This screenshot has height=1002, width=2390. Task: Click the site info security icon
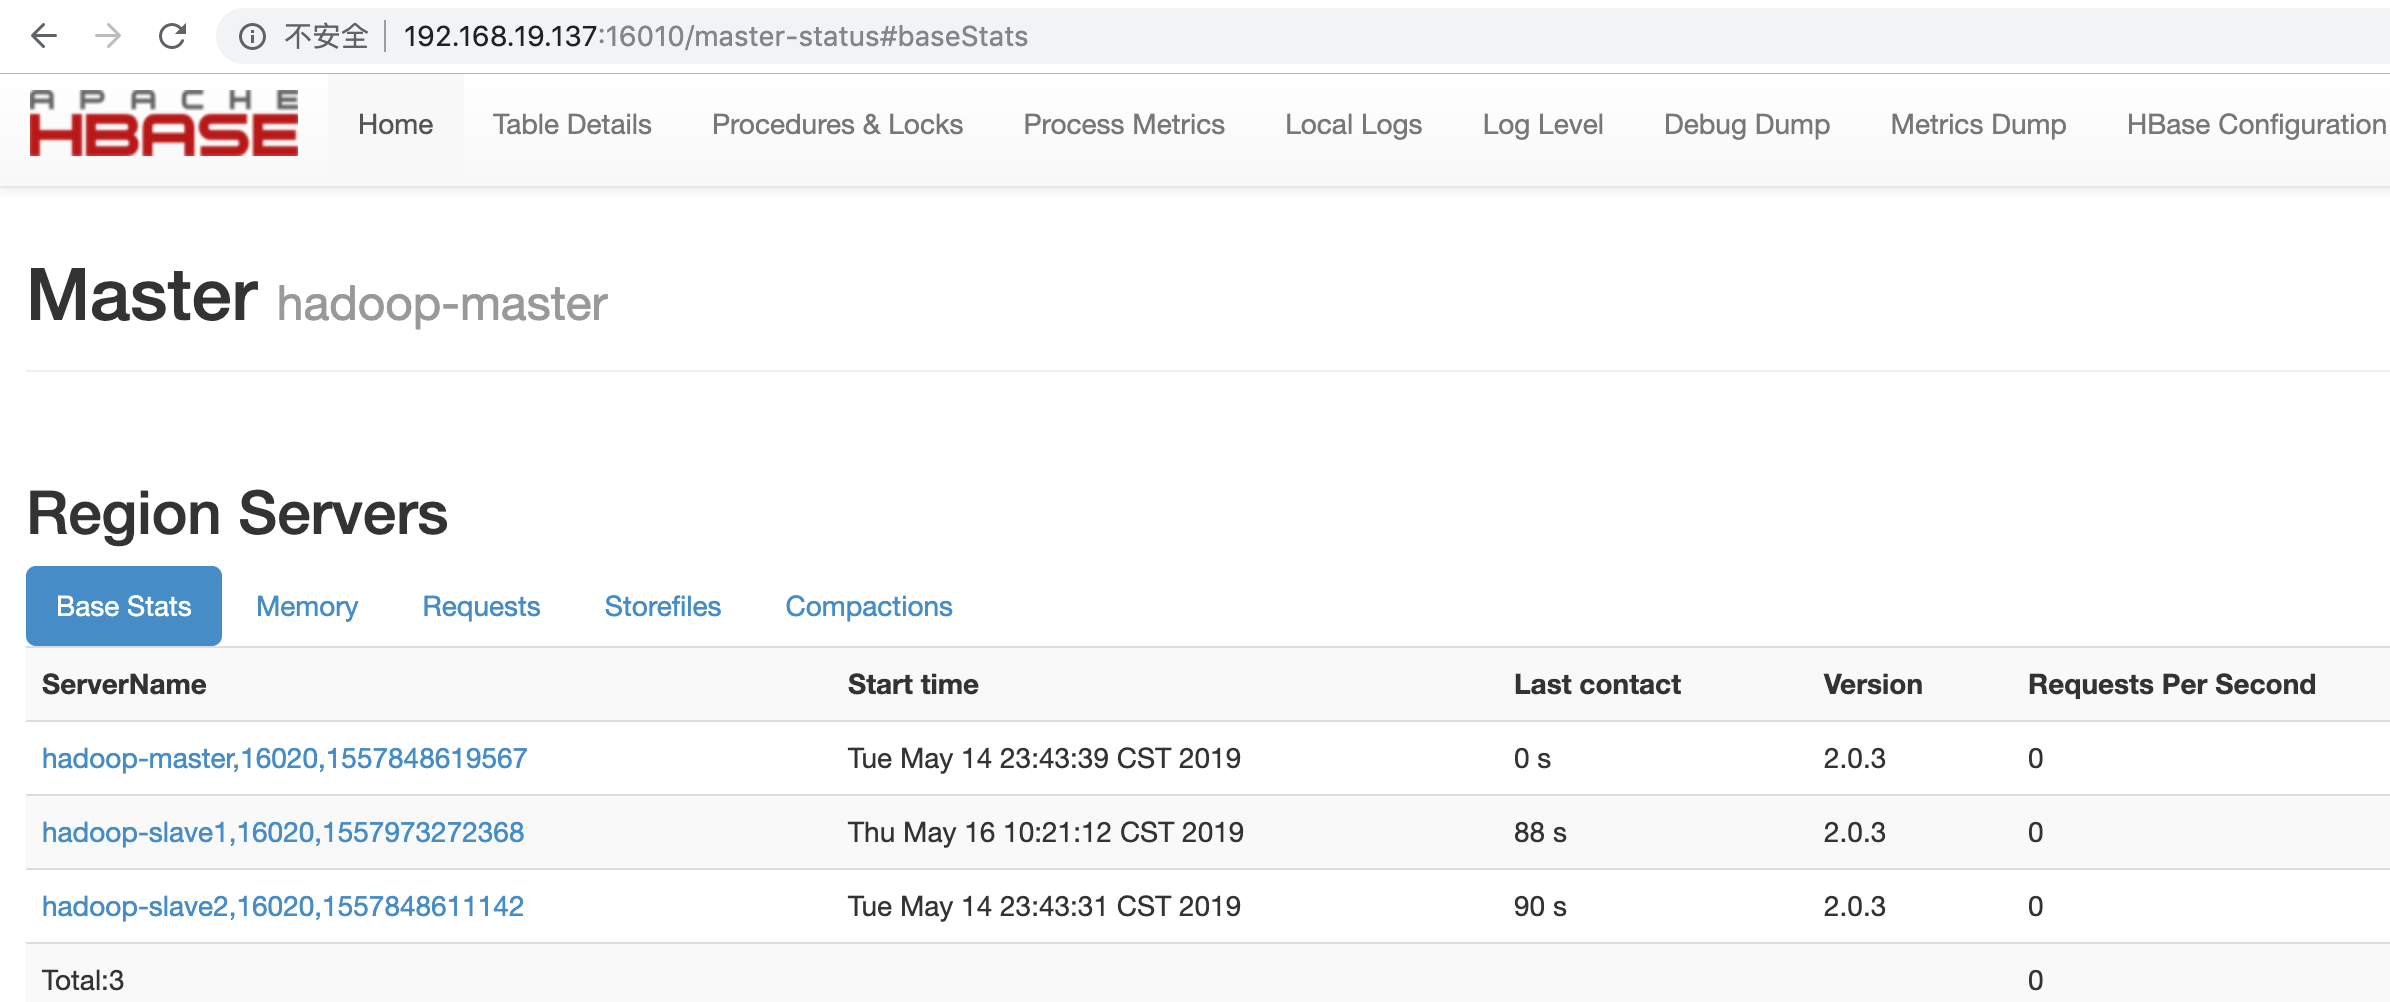(252, 37)
